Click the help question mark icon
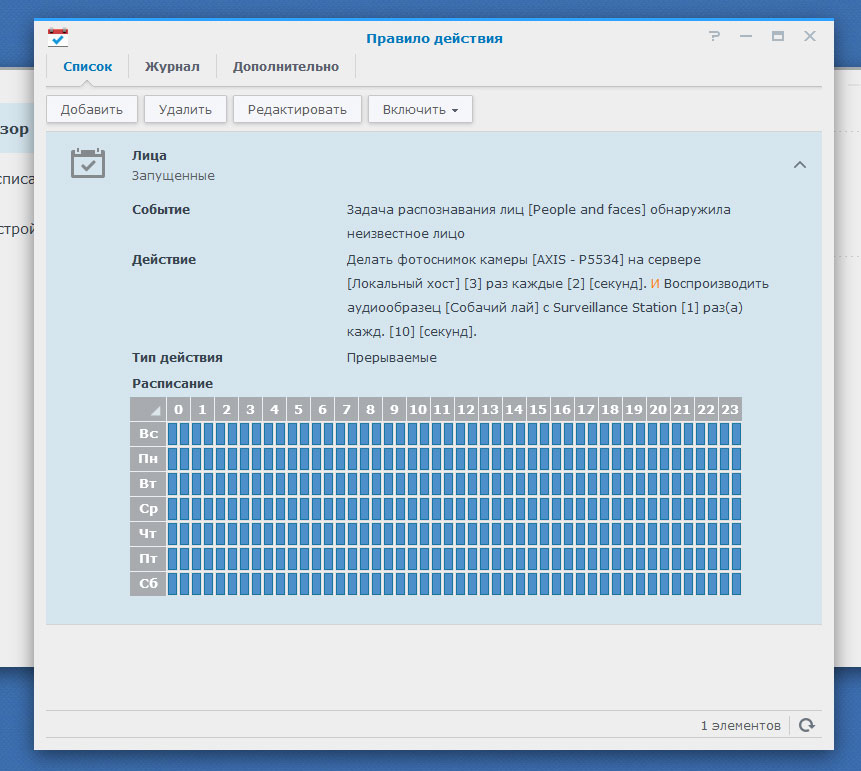The image size is (861, 771). tap(714, 36)
